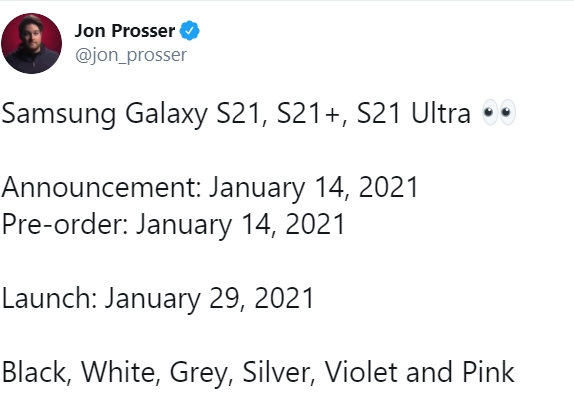Viewport: 574px width, 398px height.
Task: Click the "S21 Ultra" text
Action: coord(414,113)
